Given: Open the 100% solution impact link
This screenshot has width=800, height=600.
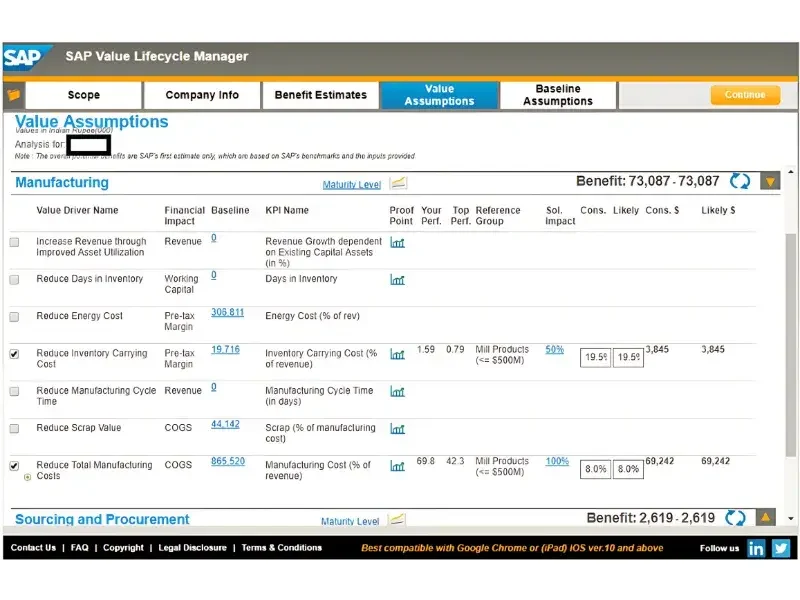Looking at the screenshot, I should coord(557,461).
